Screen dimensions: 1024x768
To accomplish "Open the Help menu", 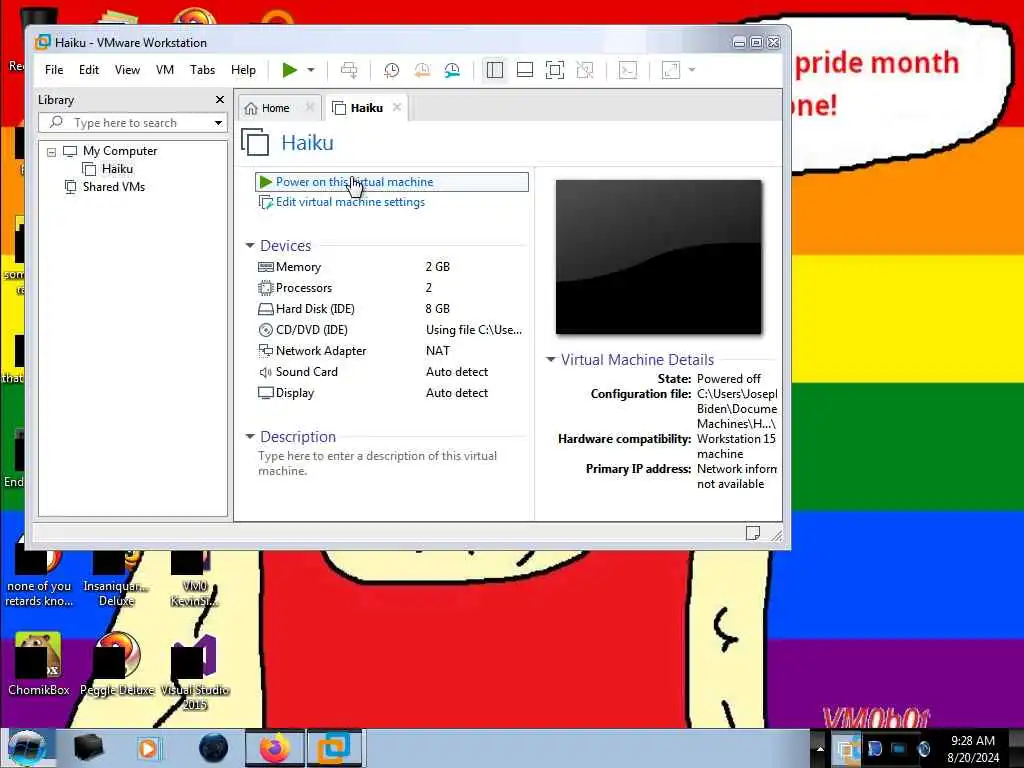I will click(x=244, y=70).
